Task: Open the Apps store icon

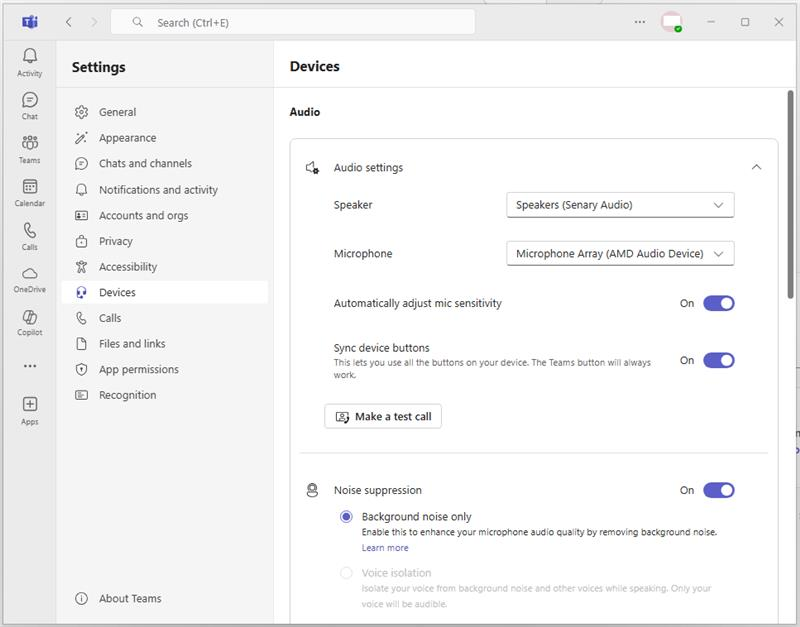Action: pyautogui.click(x=30, y=409)
